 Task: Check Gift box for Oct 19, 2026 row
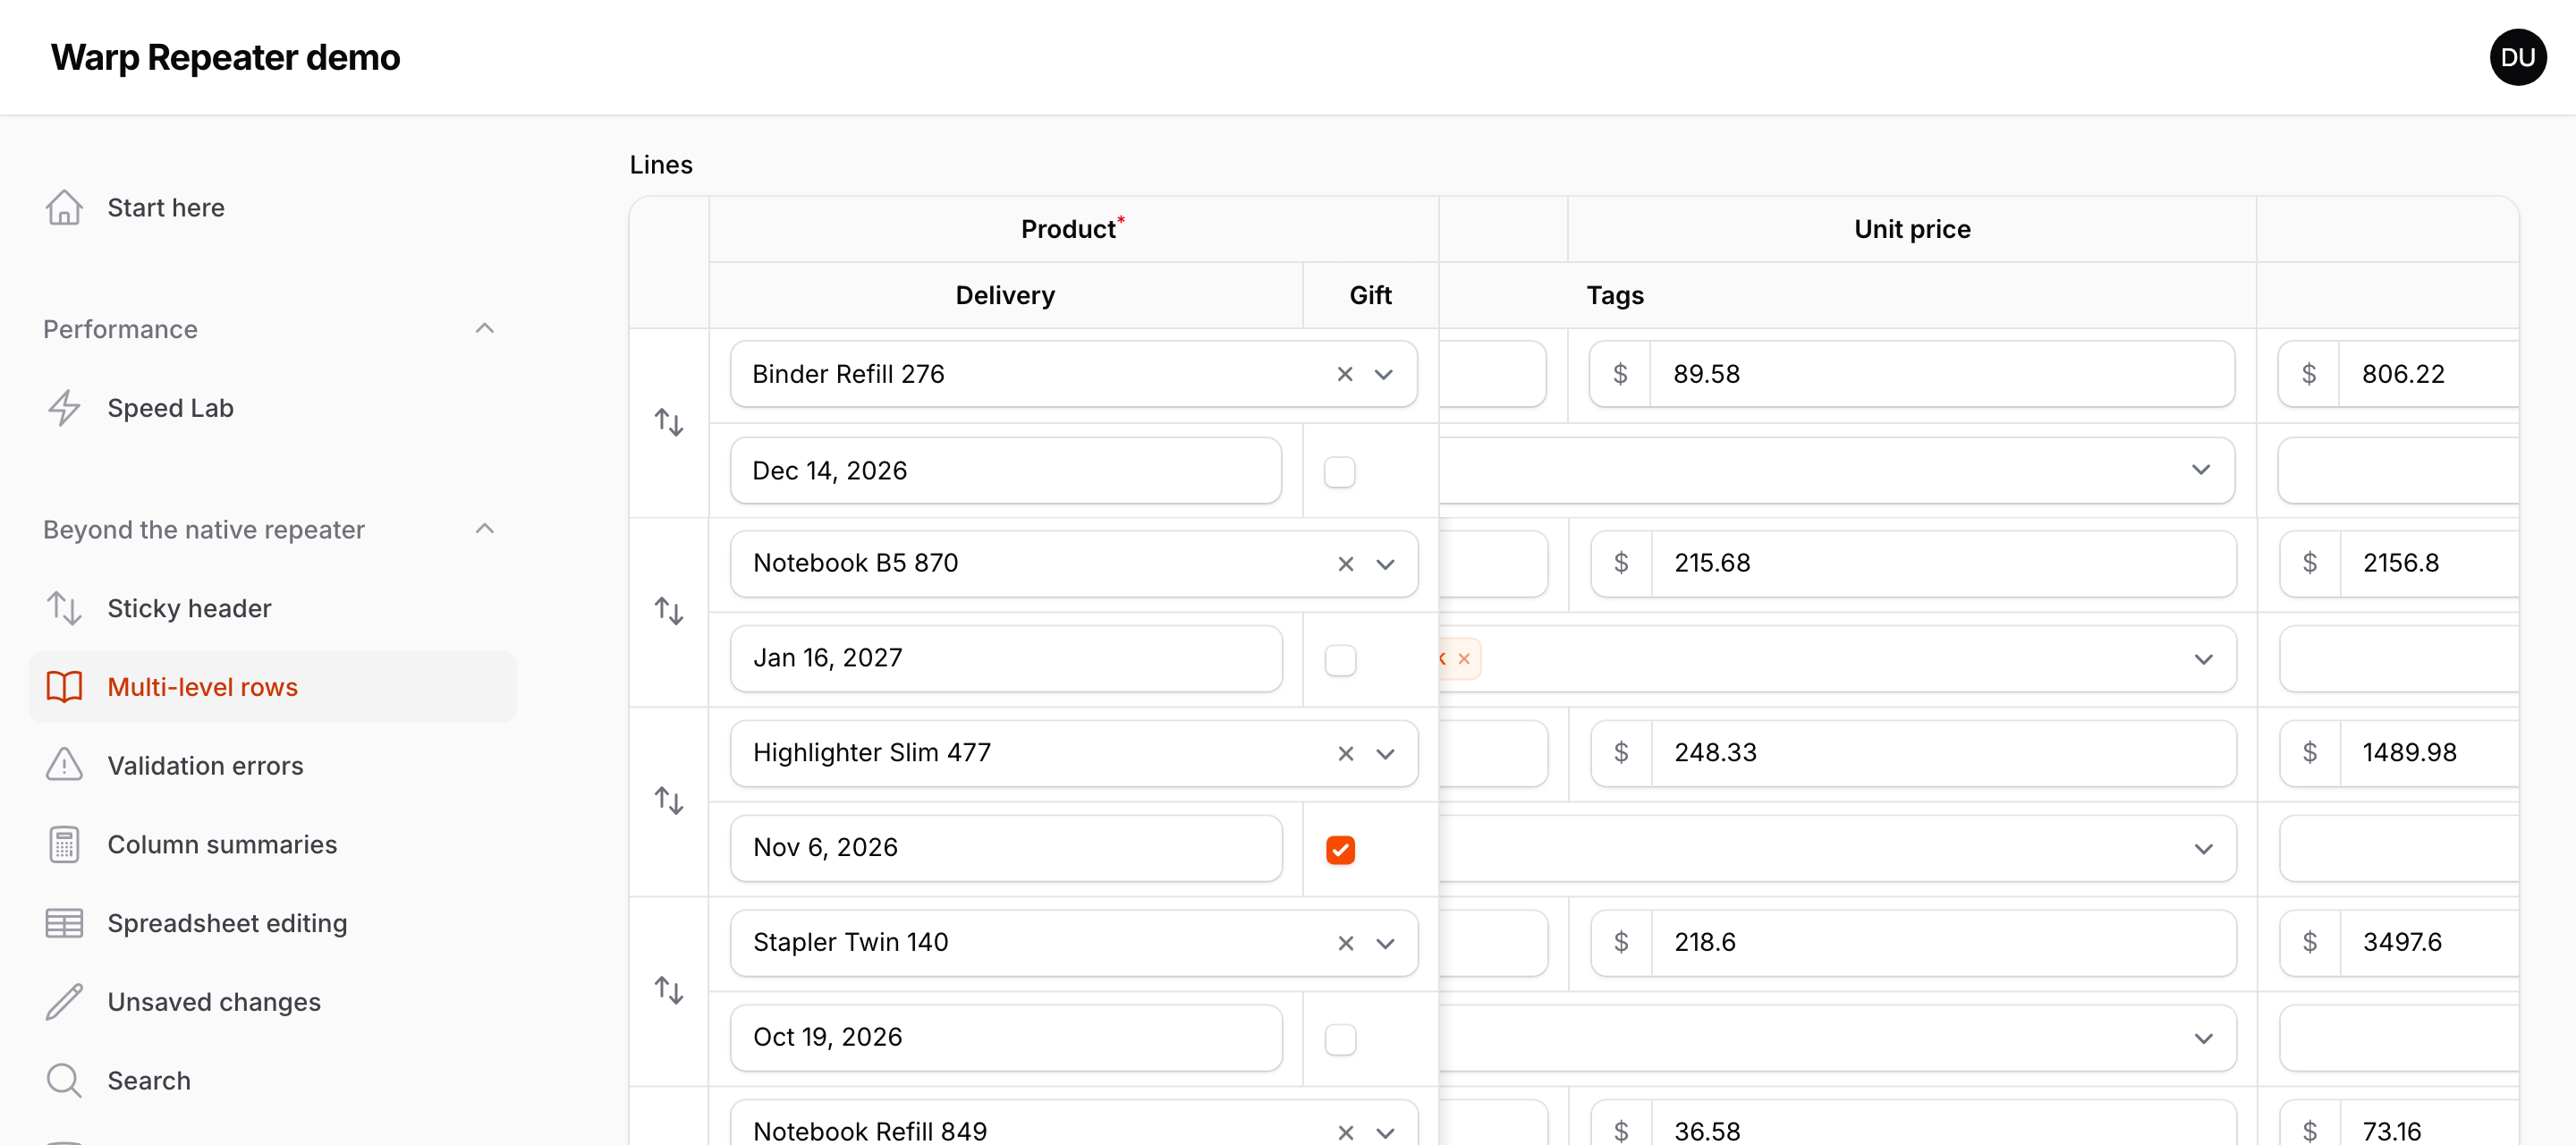(x=1340, y=1040)
